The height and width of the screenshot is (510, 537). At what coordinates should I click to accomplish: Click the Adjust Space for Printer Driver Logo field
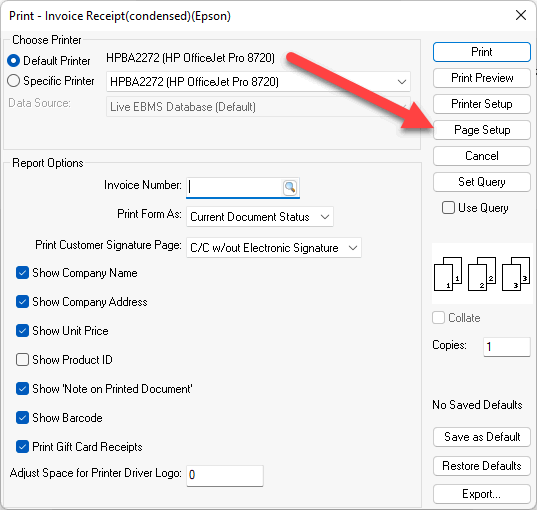(x=225, y=475)
